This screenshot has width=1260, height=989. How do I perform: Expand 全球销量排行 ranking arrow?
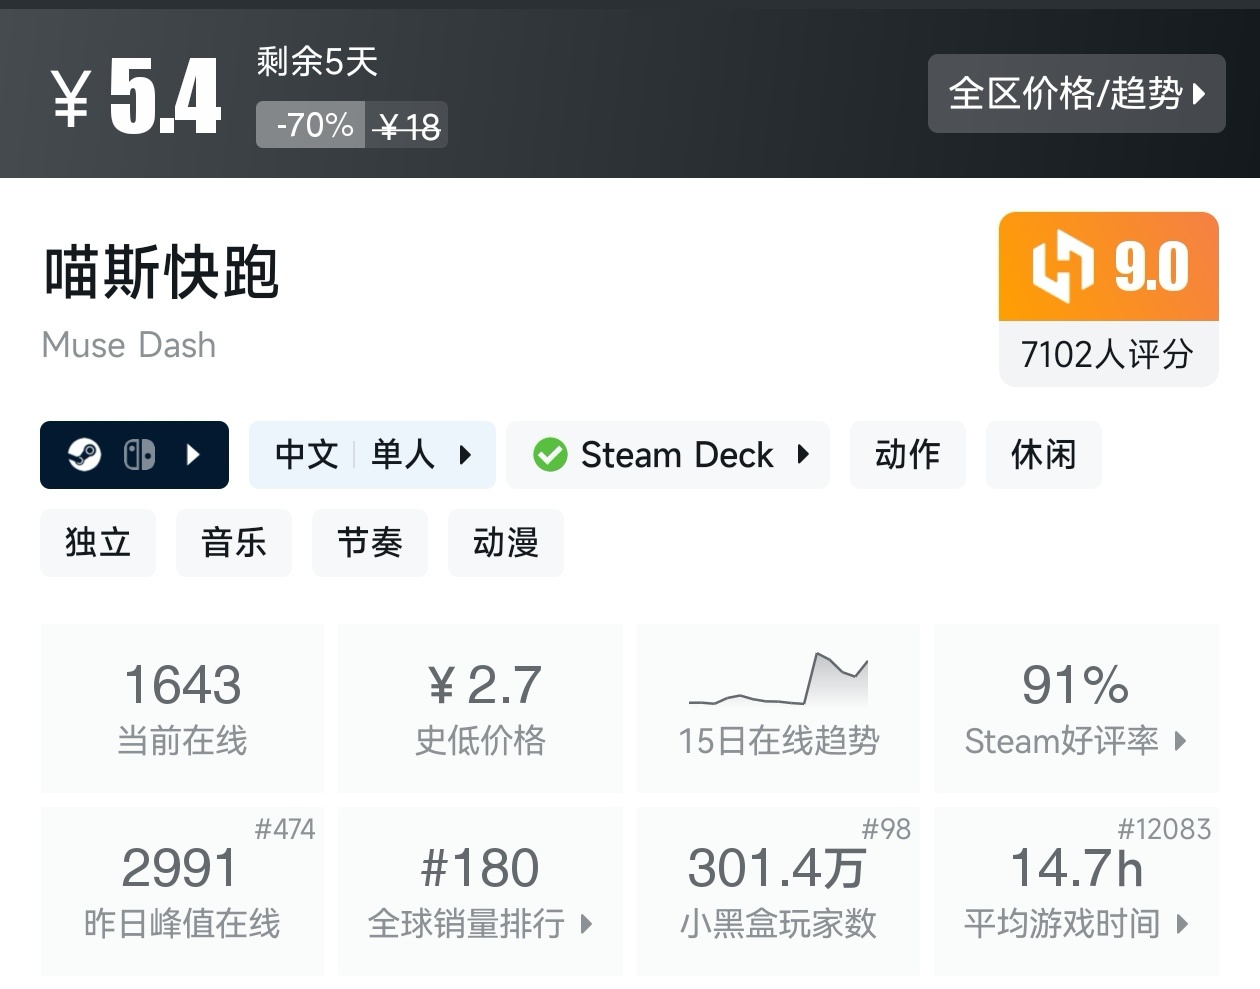tap(587, 924)
